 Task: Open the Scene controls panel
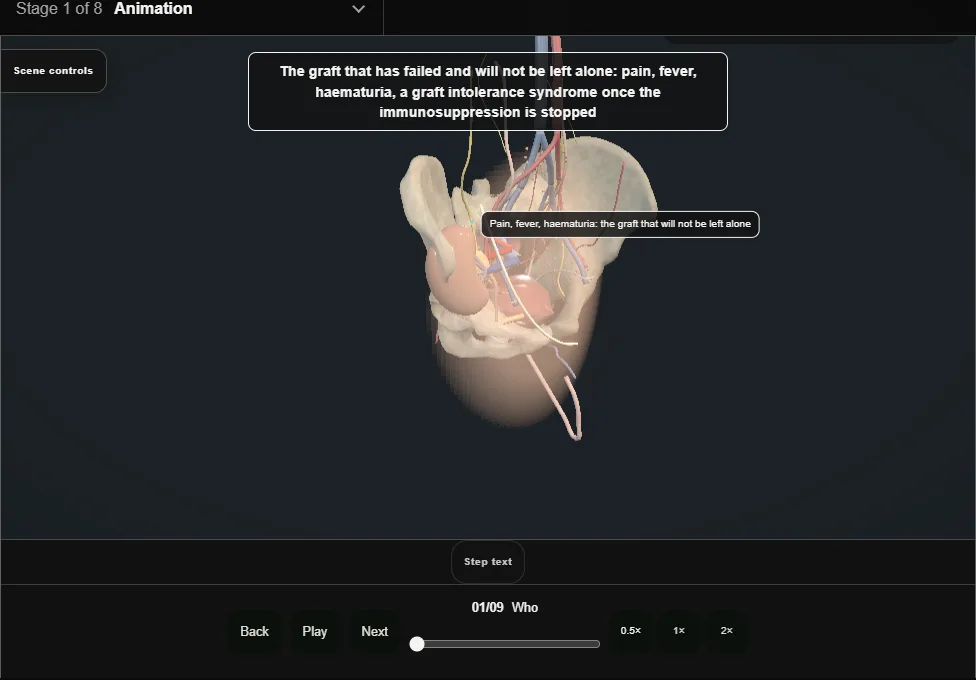54,71
